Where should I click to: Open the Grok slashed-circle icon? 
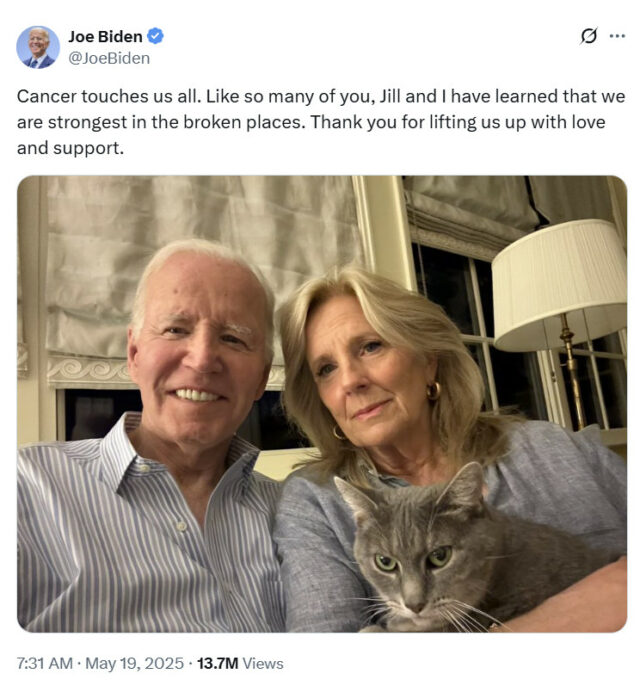pyautogui.click(x=589, y=36)
